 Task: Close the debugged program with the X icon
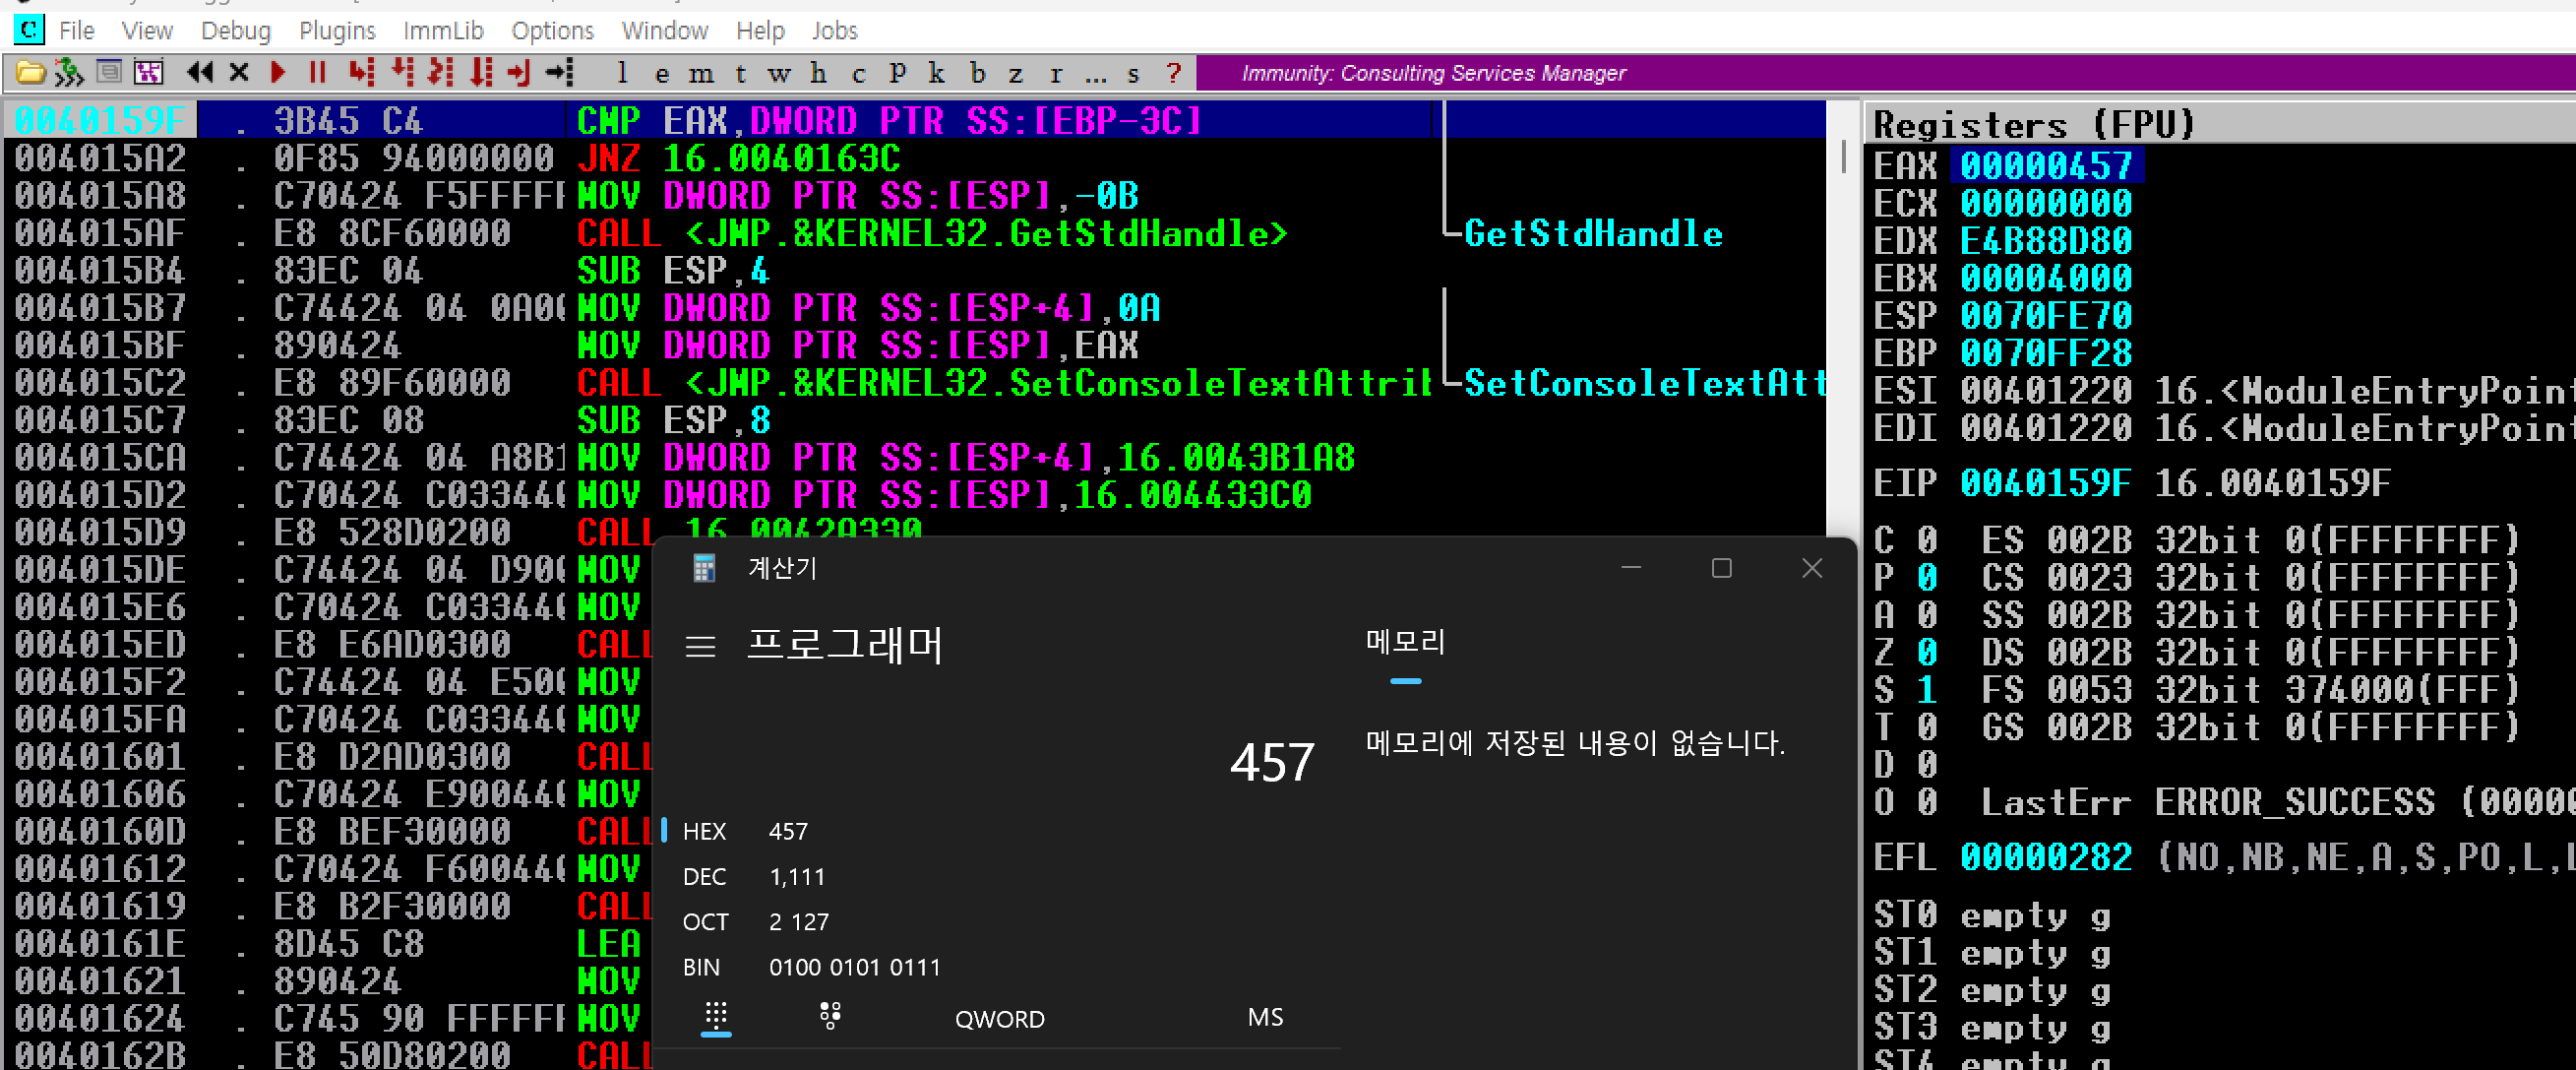click(x=238, y=73)
